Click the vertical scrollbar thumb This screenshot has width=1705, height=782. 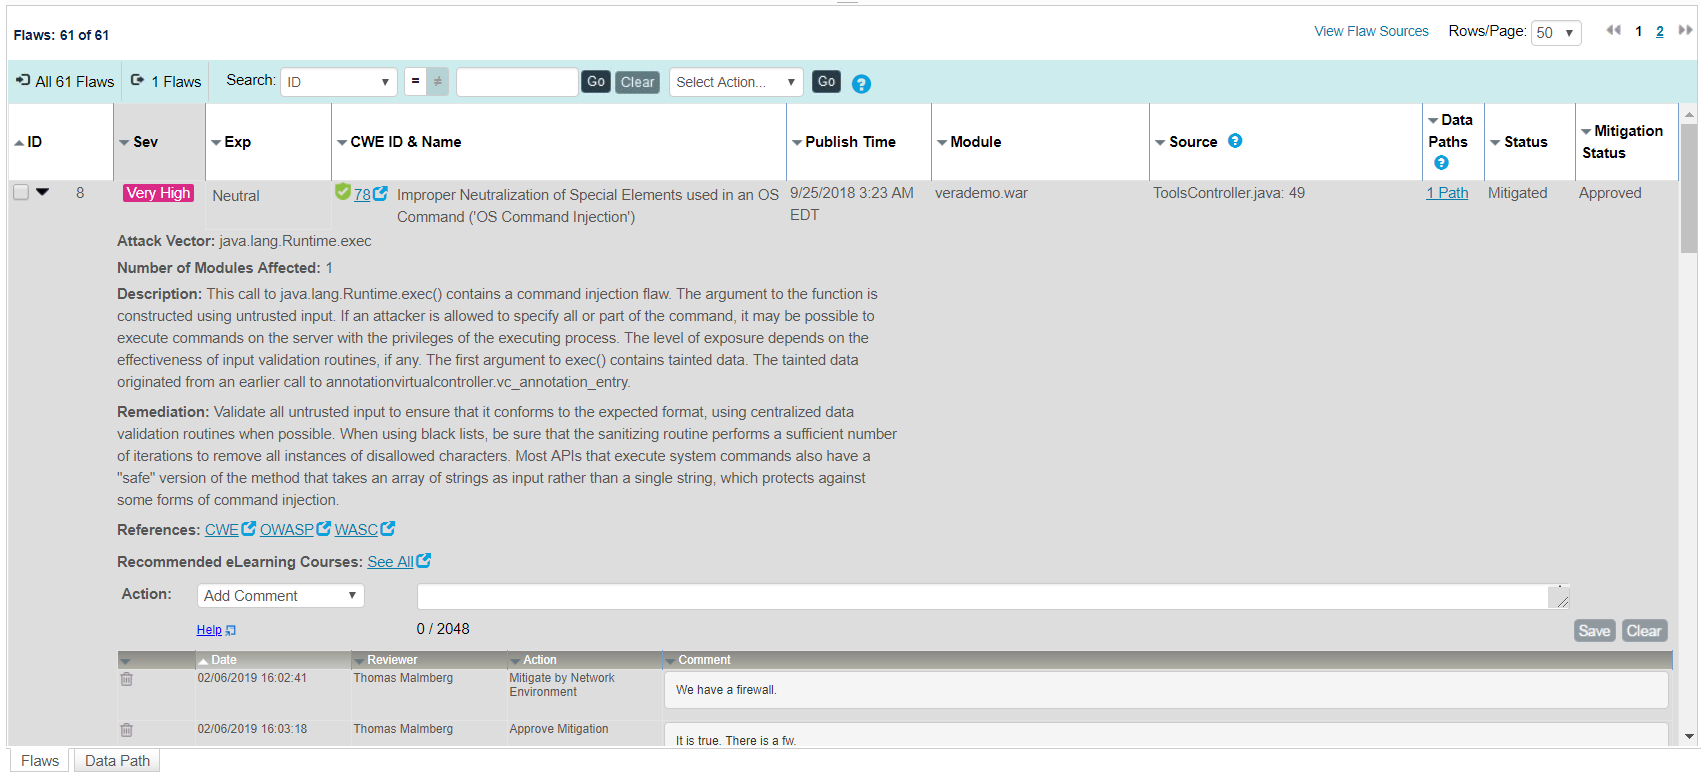pyautogui.click(x=1689, y=188)
